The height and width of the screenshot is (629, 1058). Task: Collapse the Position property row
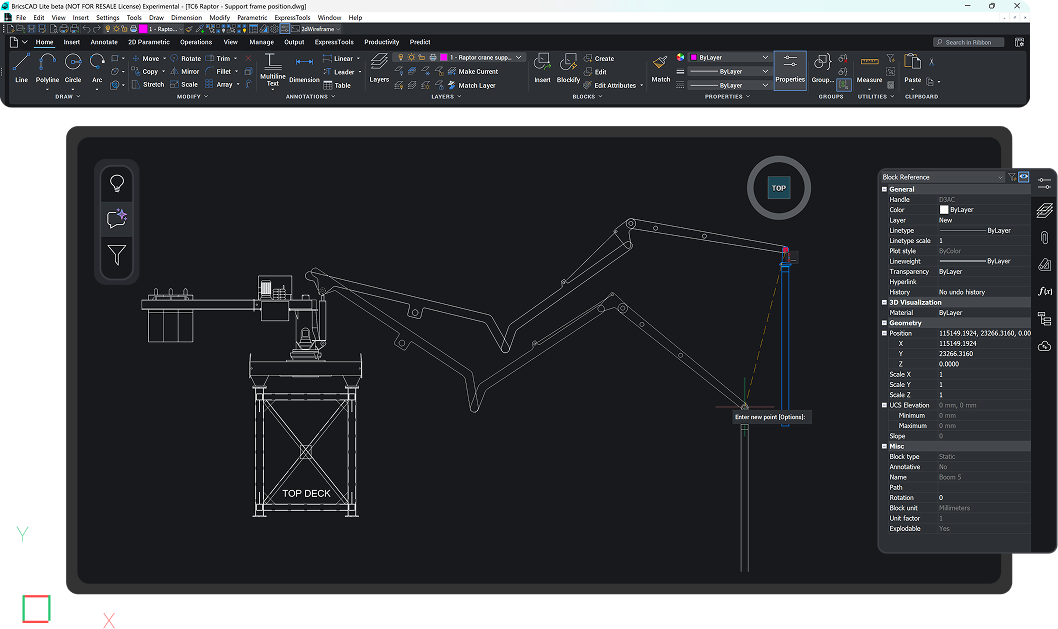pyautogui.click(x=885, y=333)
